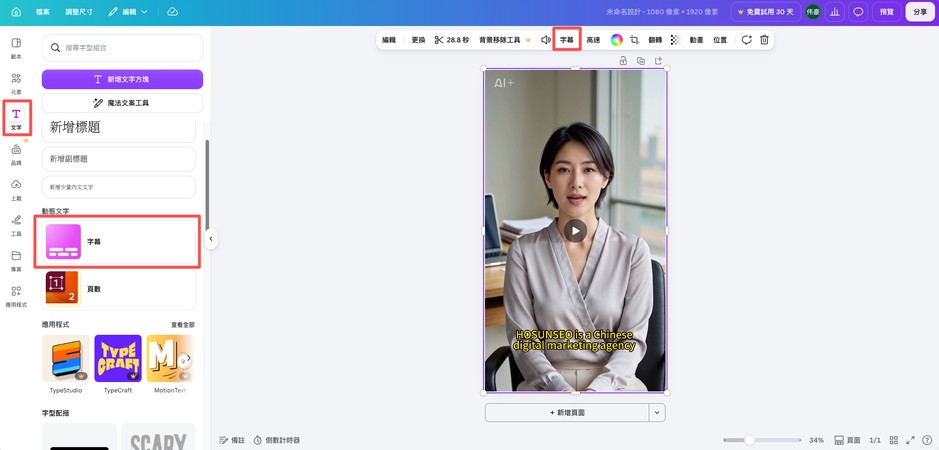The width and height of the screenshot is (939, 450).
Task: Open the 範本 templates sidebar tab
Action: 16,49
